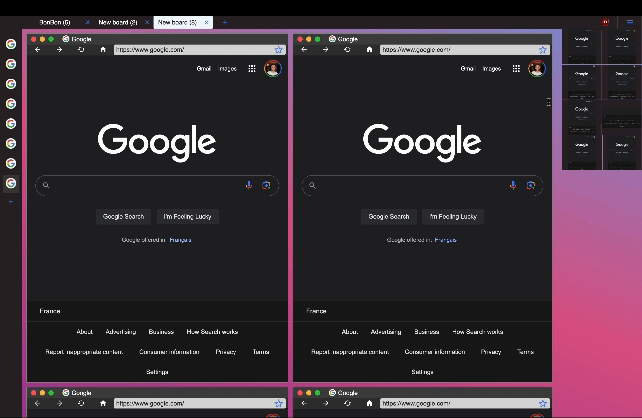Bookmark star in bottom-left window address bar
Screen dimensions: 642x418
pos(278,403)
